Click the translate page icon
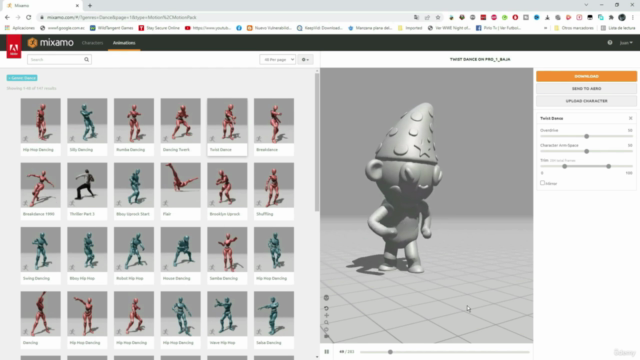640x360 pixels. (416, 18)
